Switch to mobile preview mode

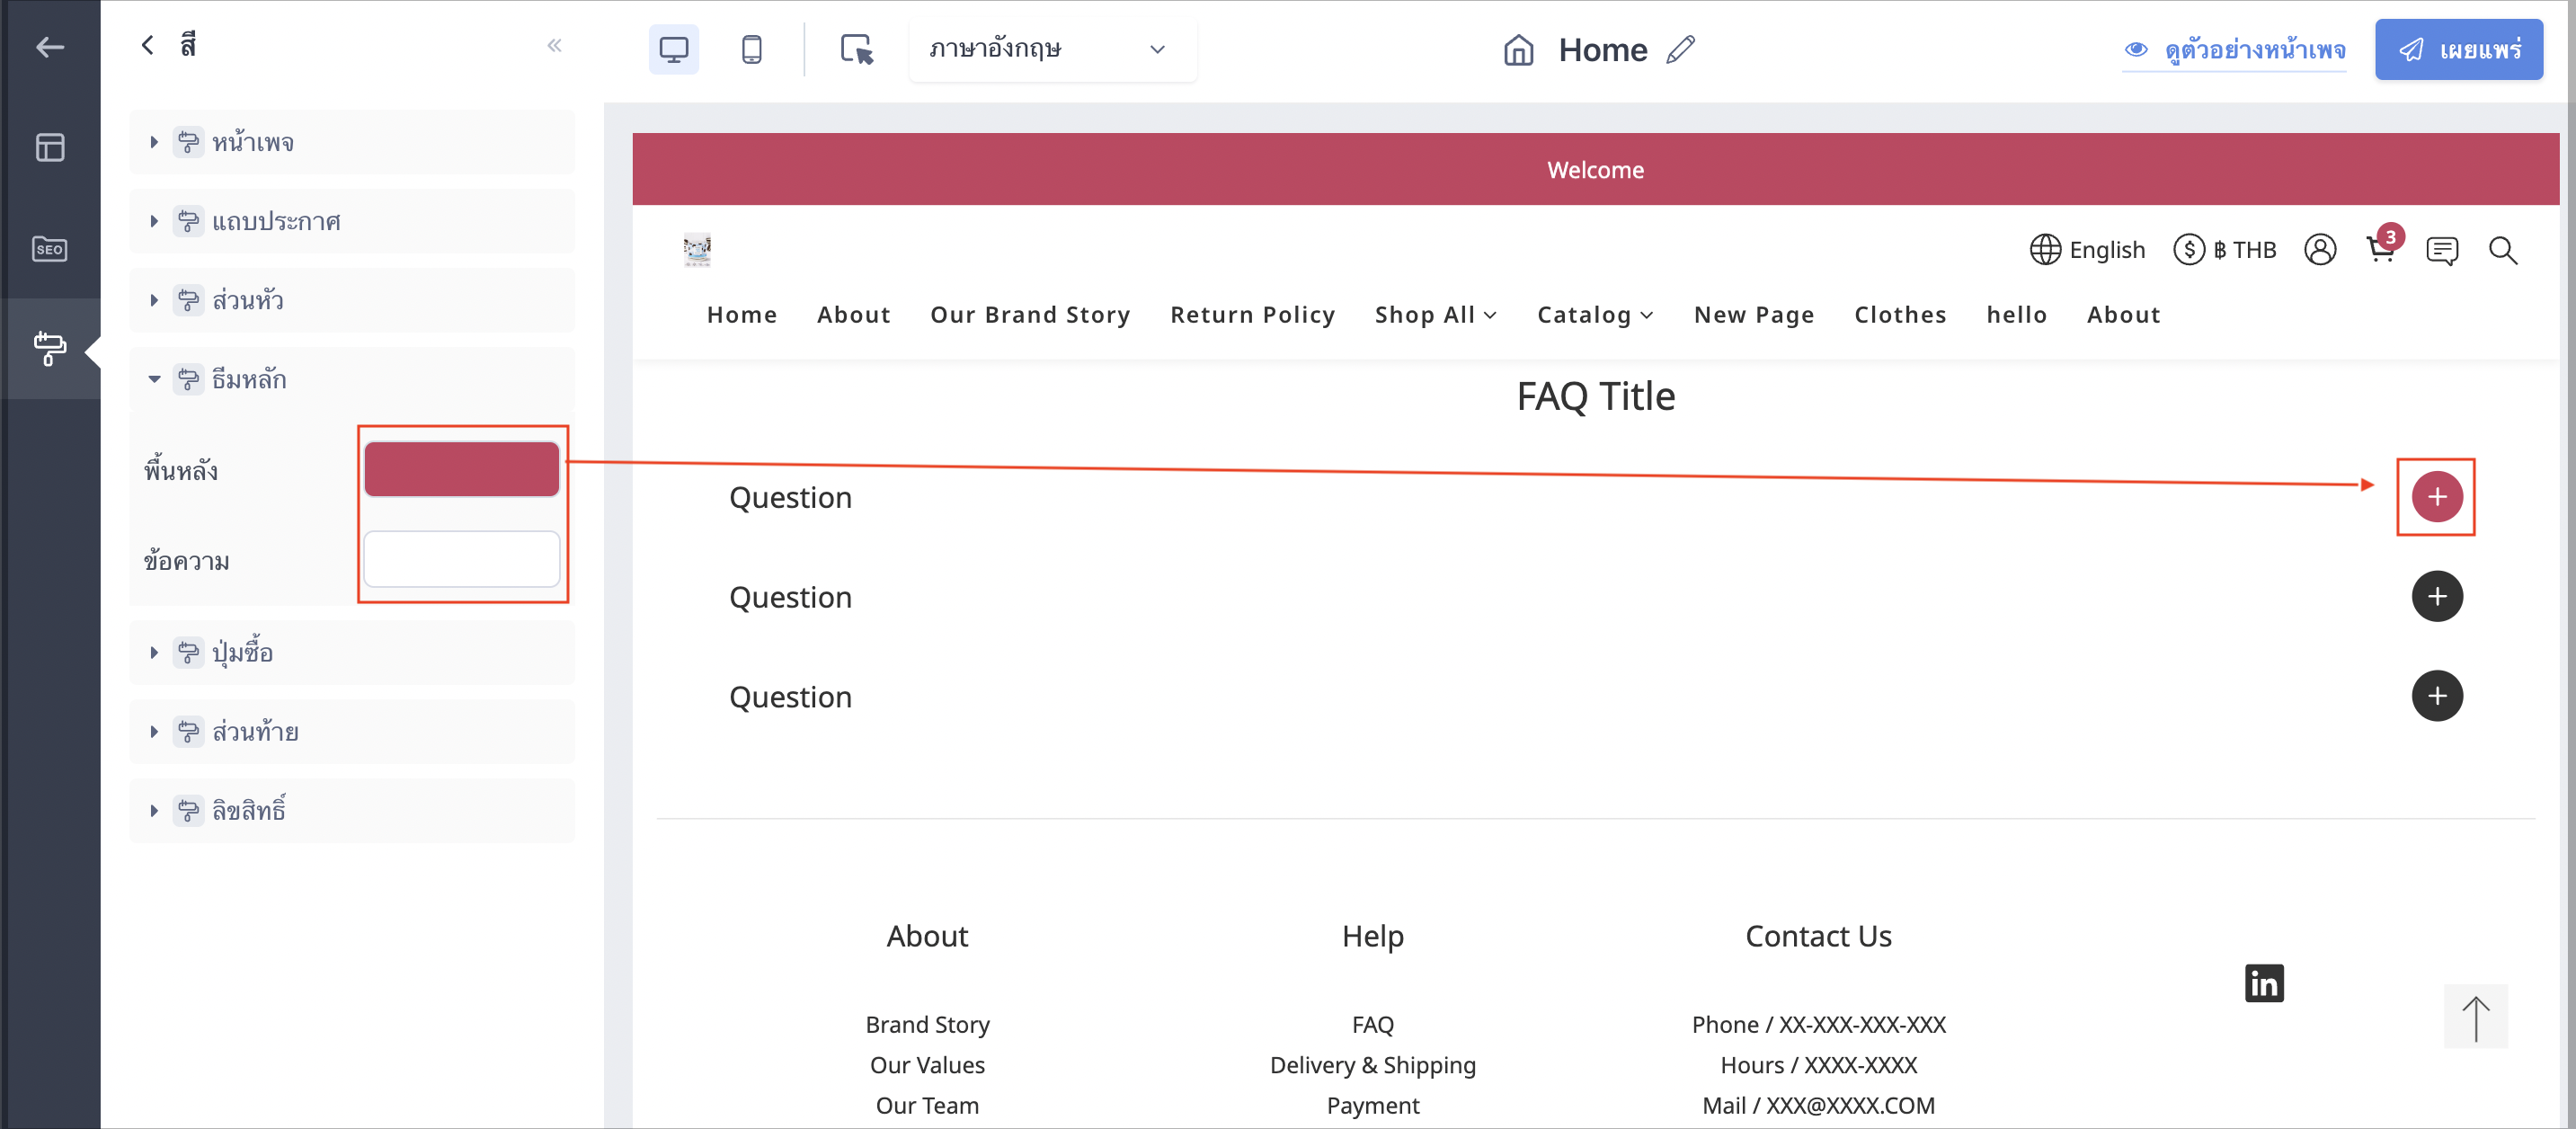tap(751, 49)
